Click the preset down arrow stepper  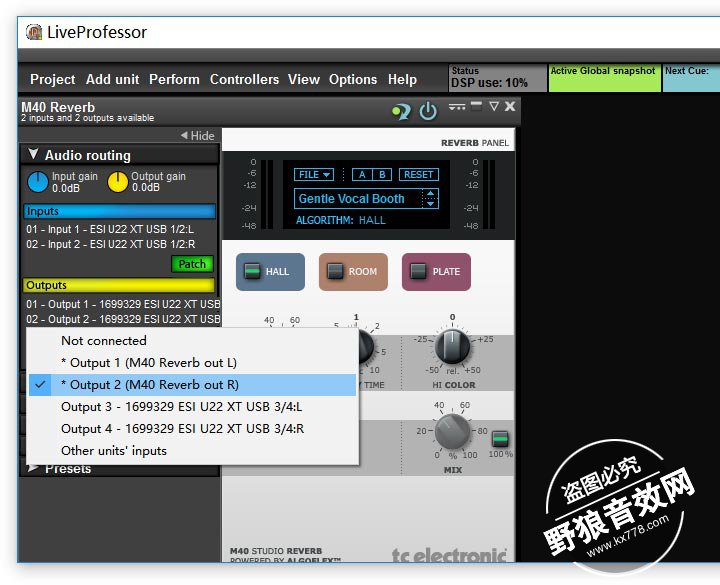[x=430, y=204]
